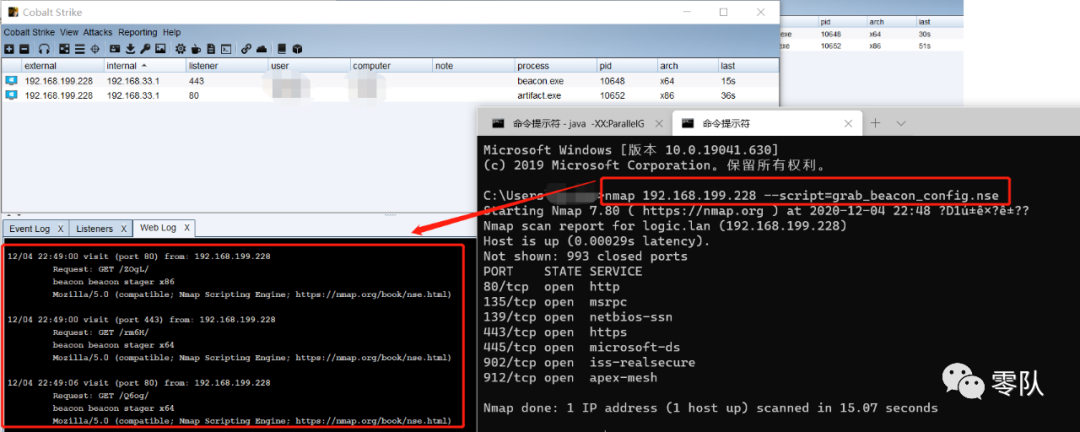Open the Help menu
Screen dimensions: 1080x432
[172, 32]
